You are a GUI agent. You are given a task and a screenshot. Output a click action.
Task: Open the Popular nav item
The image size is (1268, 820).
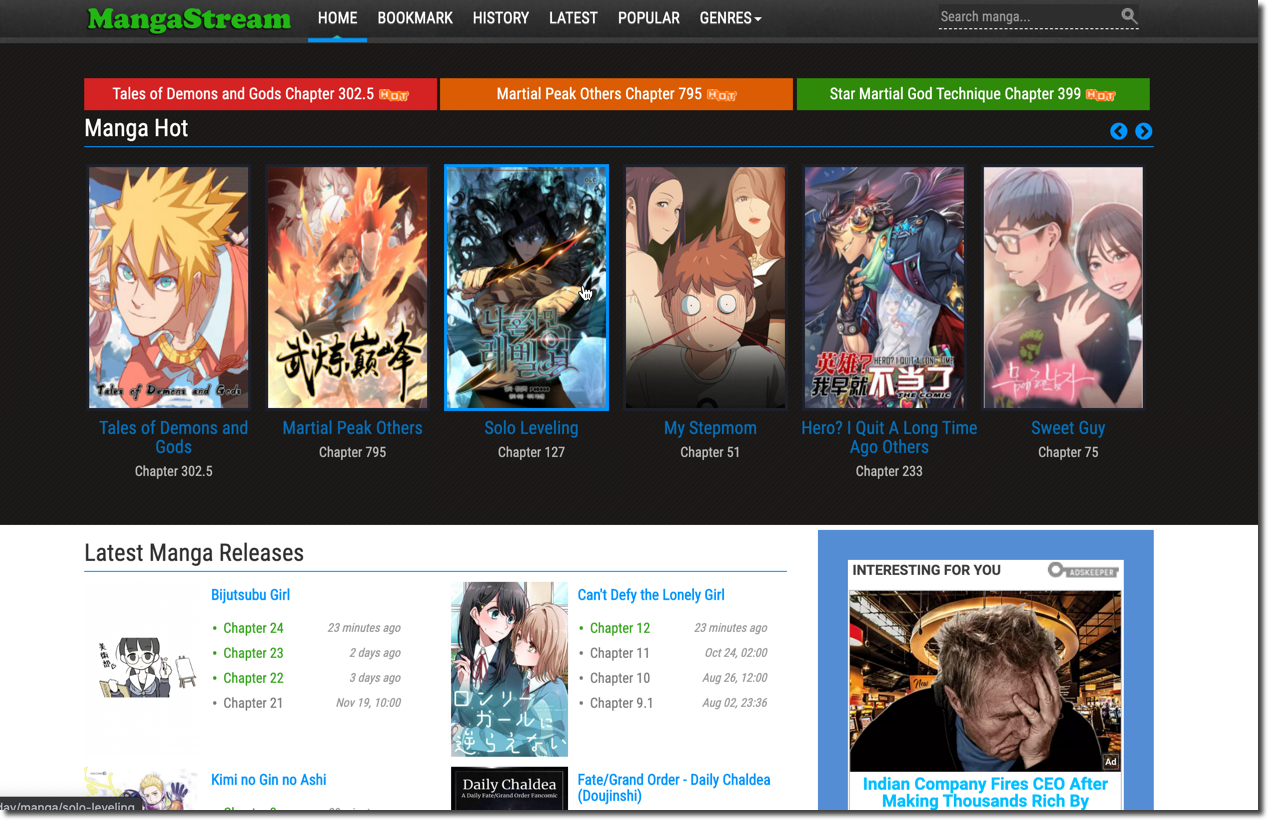[x=649, y=18]
